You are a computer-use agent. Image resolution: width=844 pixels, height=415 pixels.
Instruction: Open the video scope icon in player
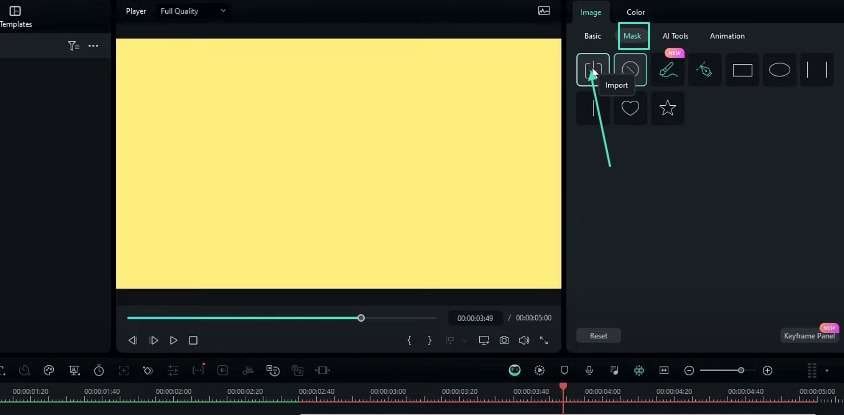pos(544,11)
